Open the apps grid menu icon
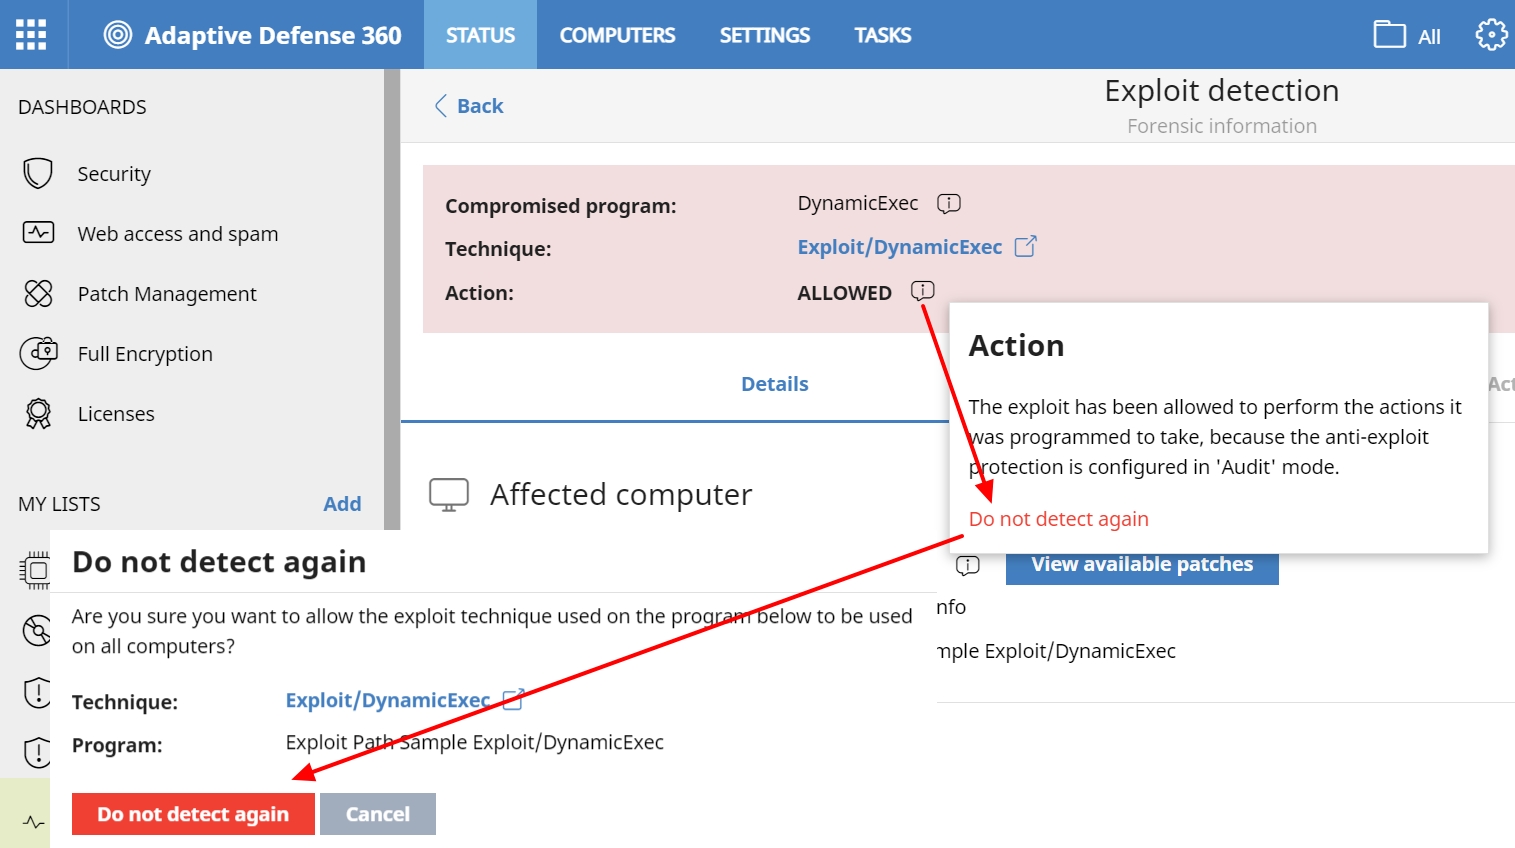This screenshot has height=848, width=1515. 31,34
